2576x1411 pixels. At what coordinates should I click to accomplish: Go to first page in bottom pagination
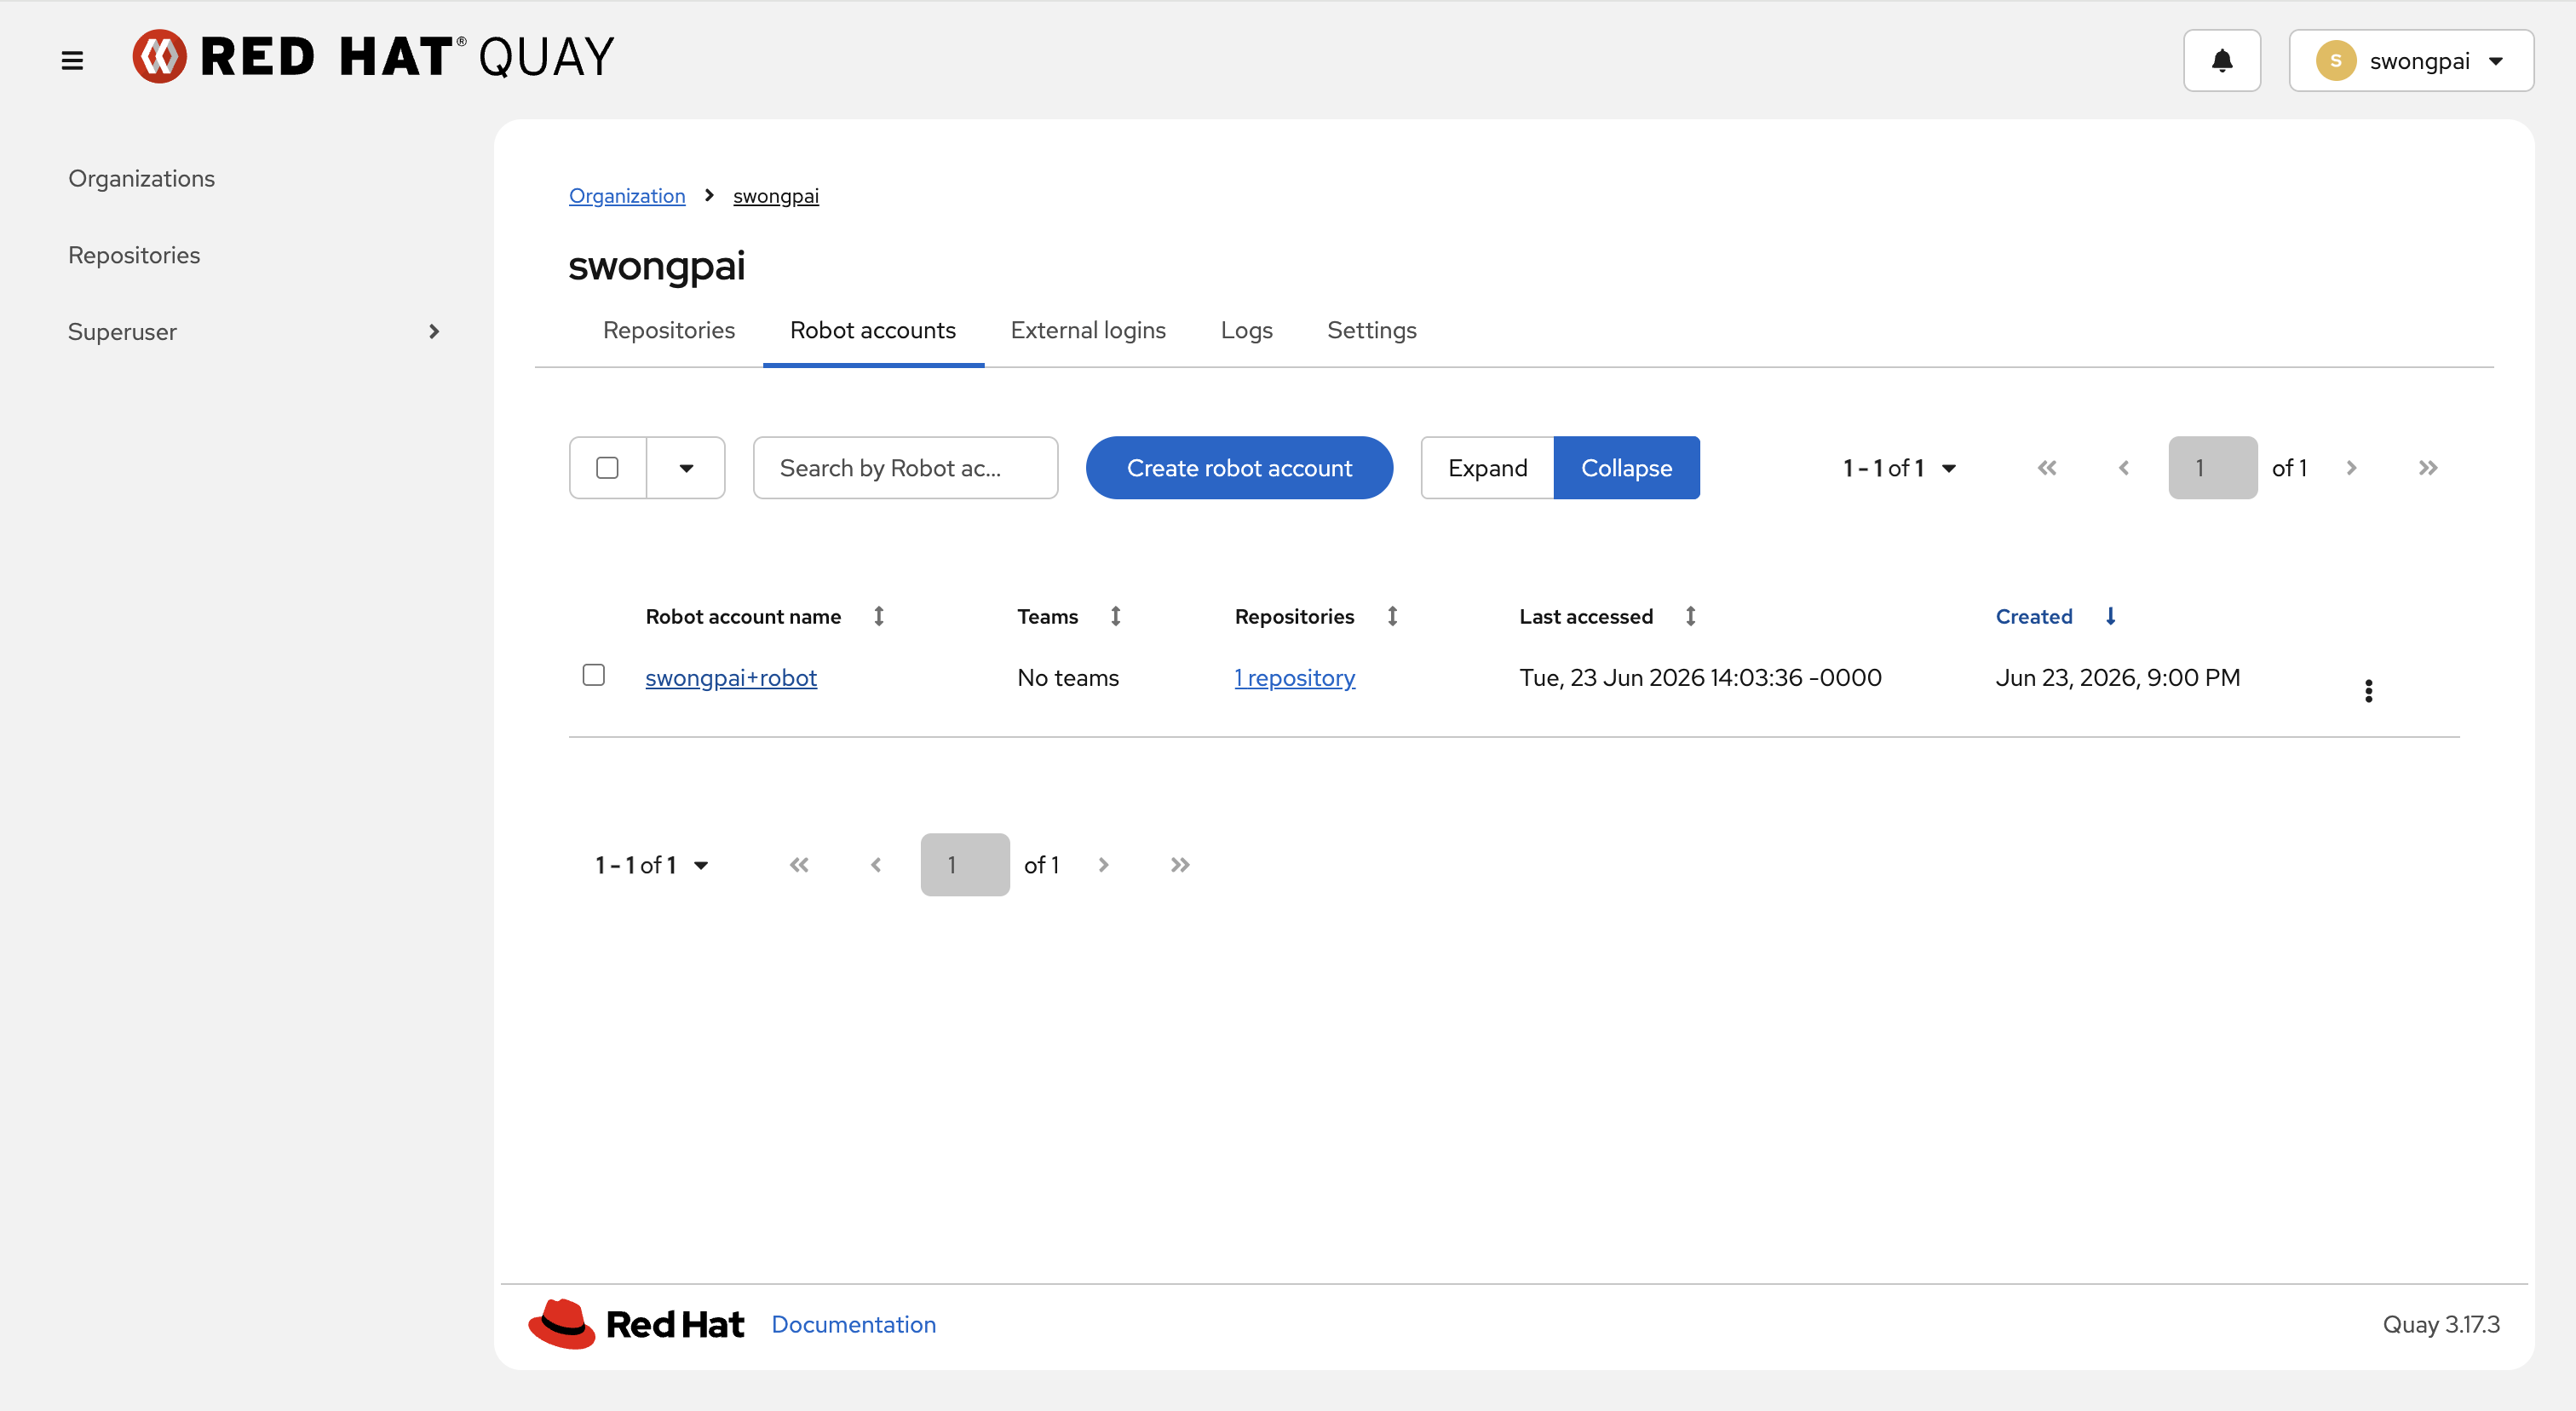pyautogui.click(x=798, y=865)
